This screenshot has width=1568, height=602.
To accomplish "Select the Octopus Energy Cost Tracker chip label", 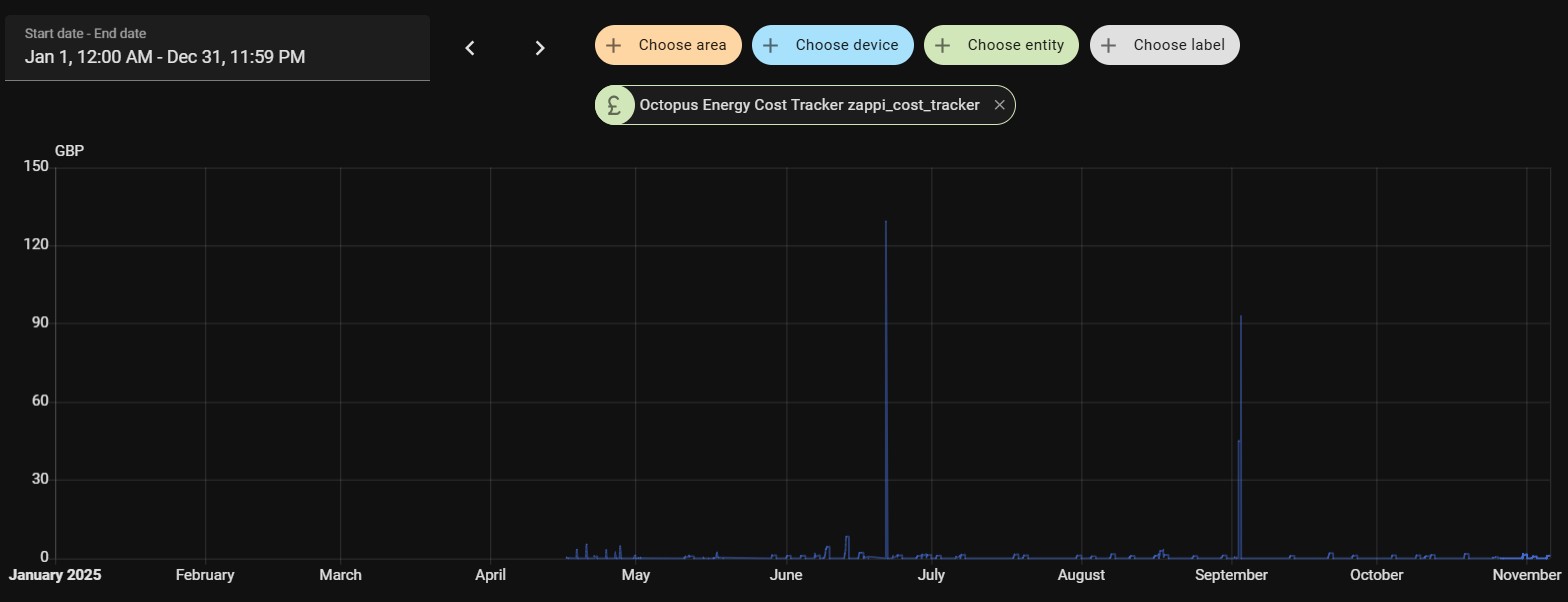I will point(809,105).
